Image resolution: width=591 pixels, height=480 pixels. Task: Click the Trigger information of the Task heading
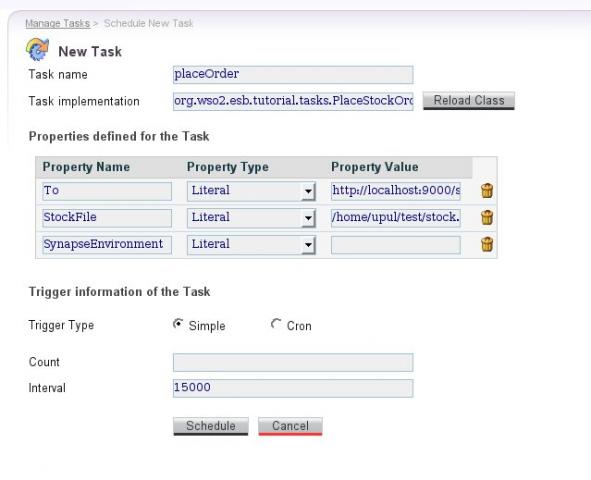click(119, 292)
